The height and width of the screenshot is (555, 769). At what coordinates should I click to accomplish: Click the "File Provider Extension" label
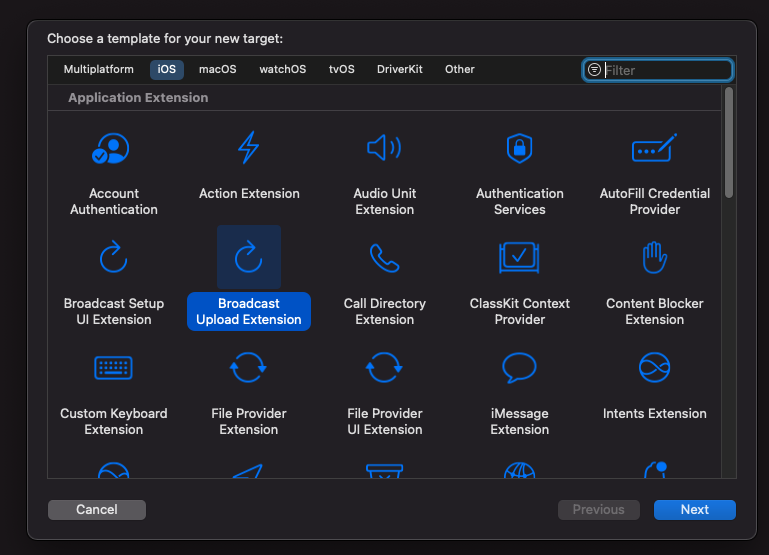[x=249, y=421]
